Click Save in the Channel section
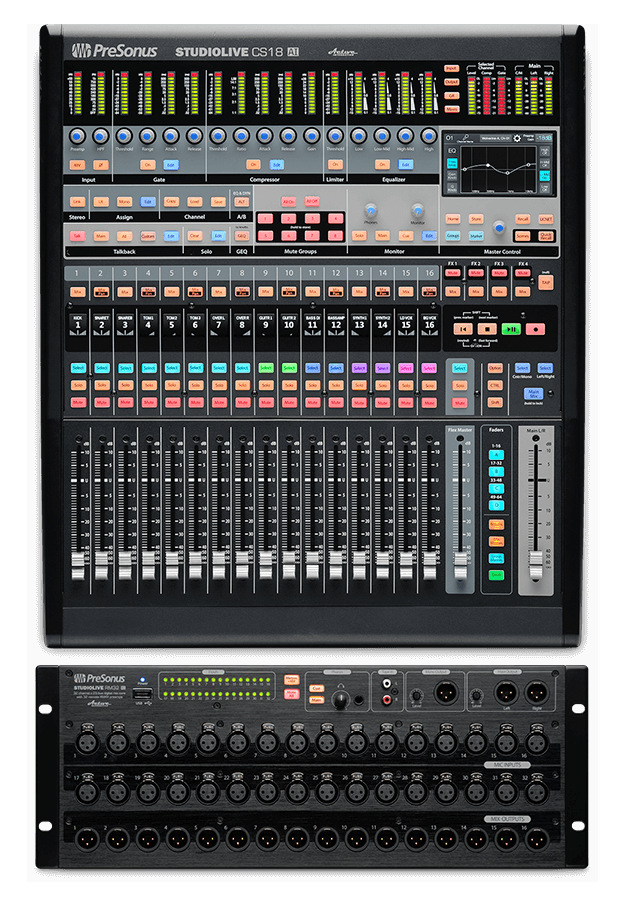The width and height of the screenshot is (625, 915). (x=218, y=201)
